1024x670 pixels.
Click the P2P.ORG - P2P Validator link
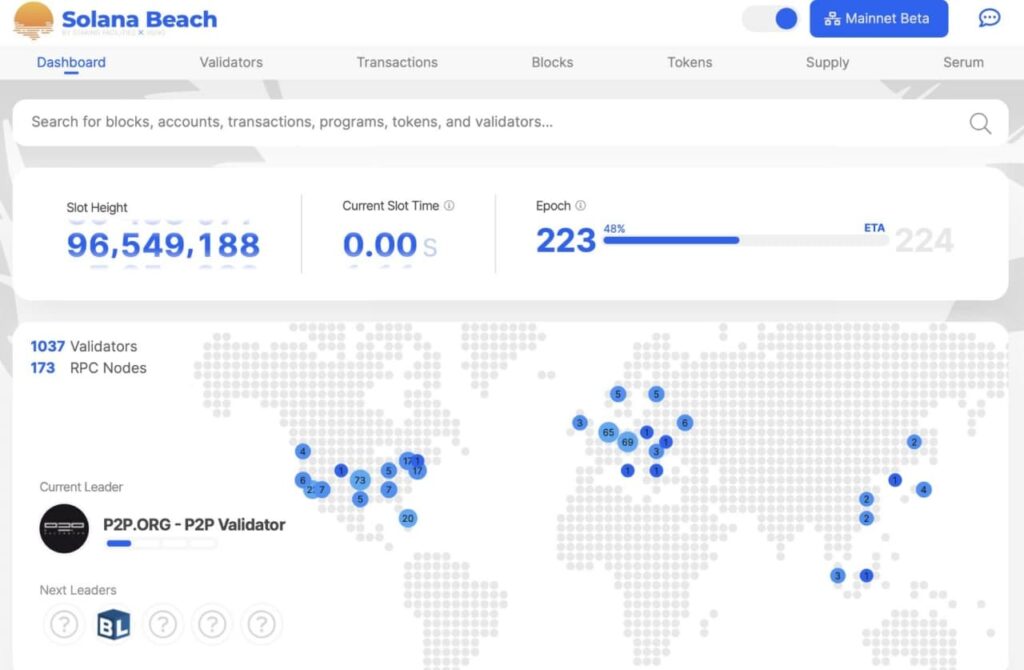(x=194, y=524)
